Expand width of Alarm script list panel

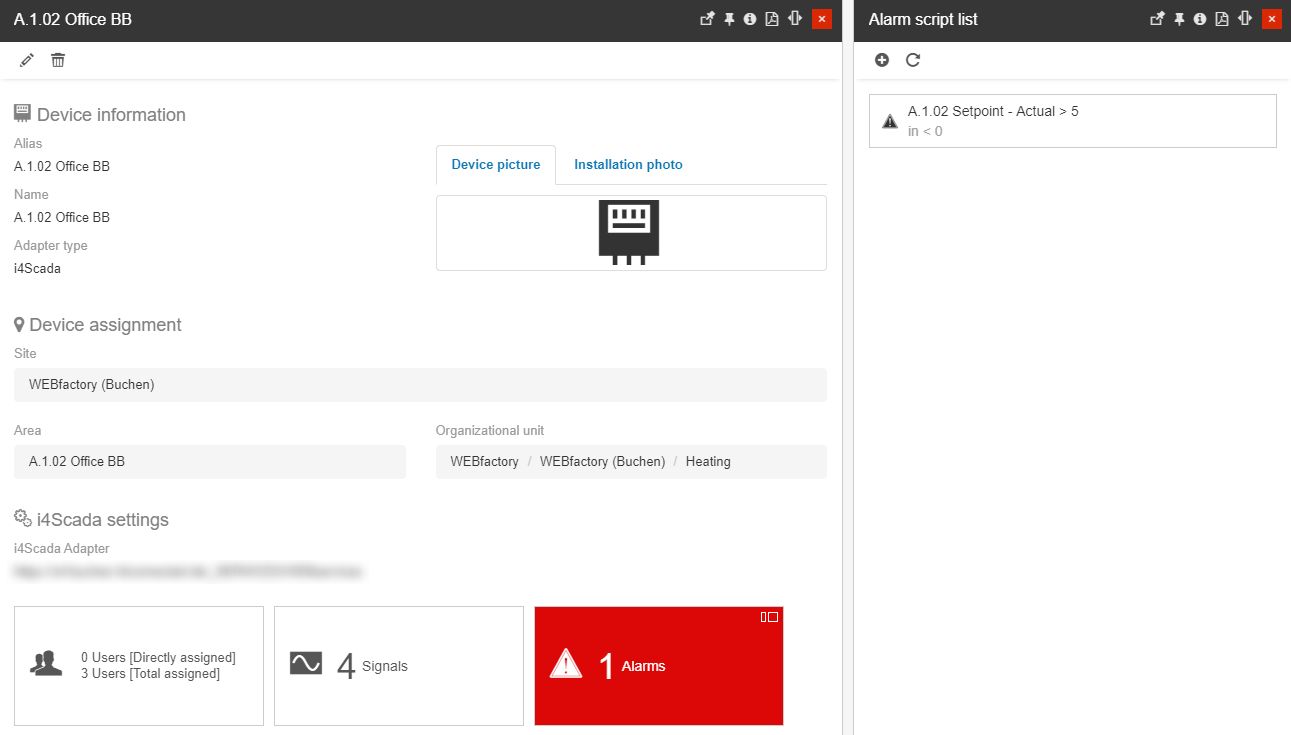1245,19
